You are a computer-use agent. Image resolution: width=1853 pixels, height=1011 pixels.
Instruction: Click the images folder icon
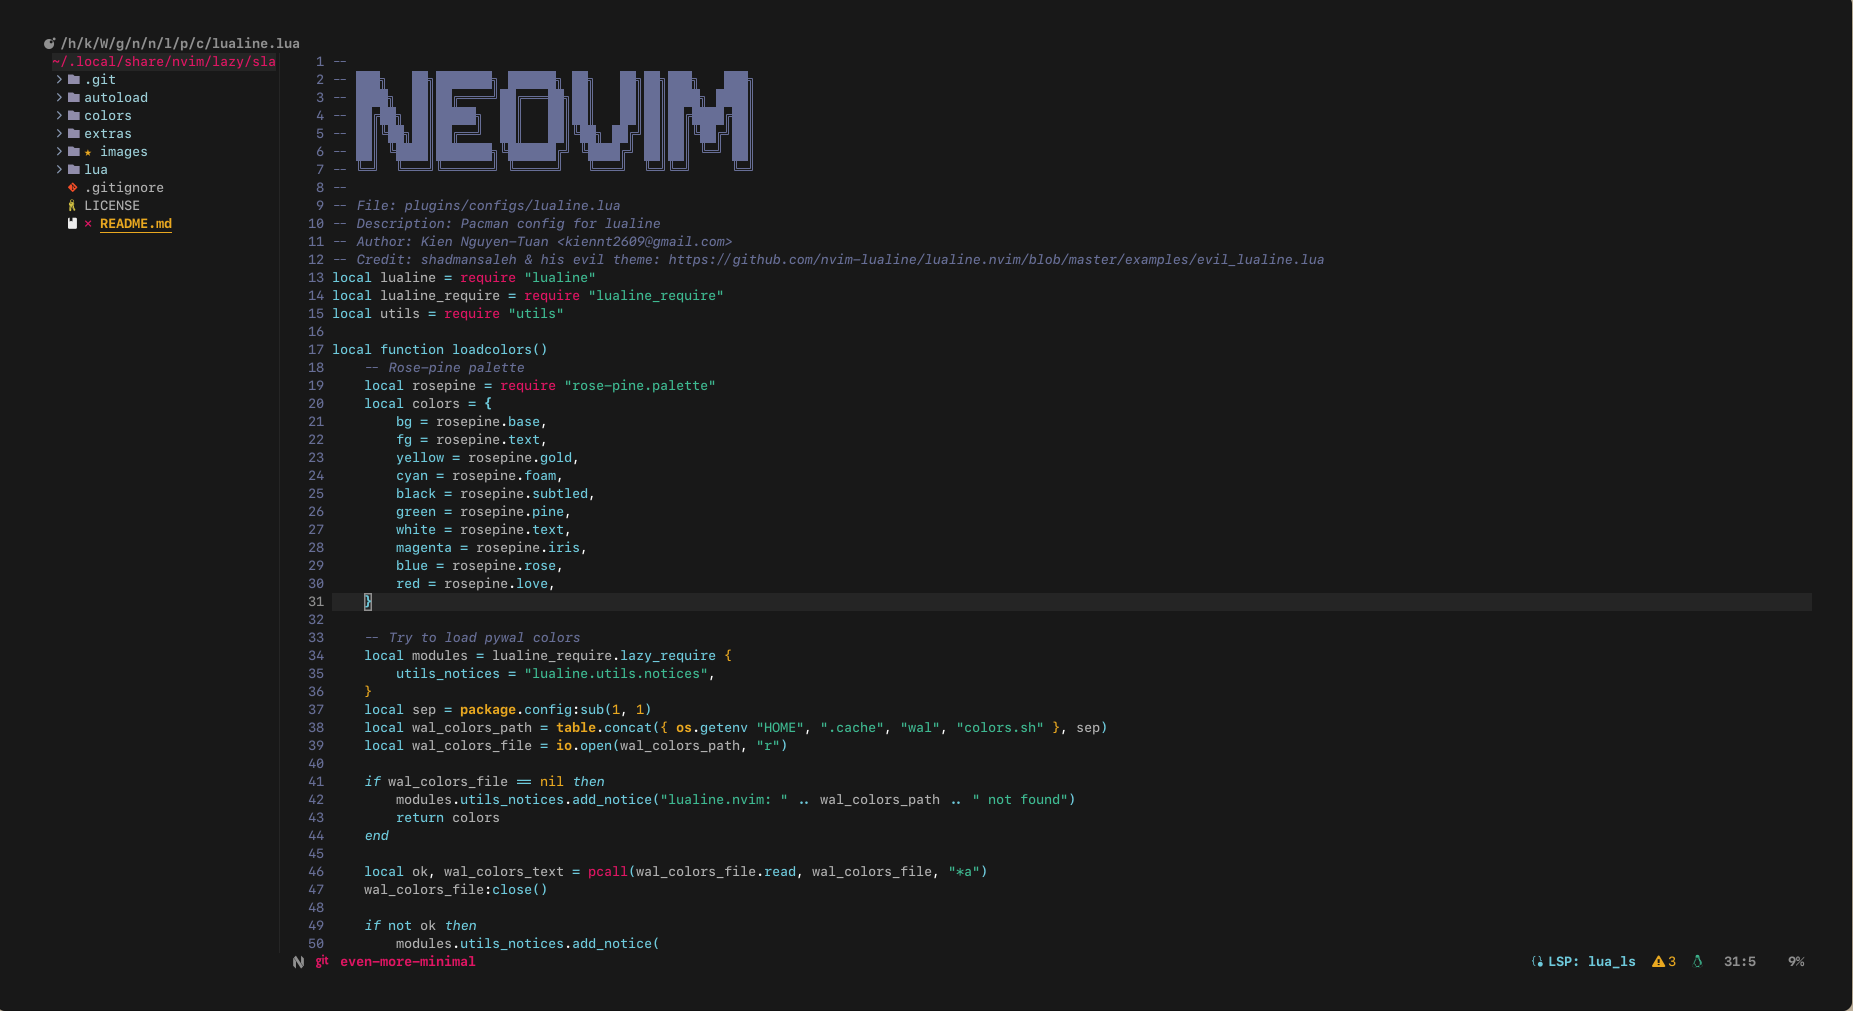click(x=74, y=151)
